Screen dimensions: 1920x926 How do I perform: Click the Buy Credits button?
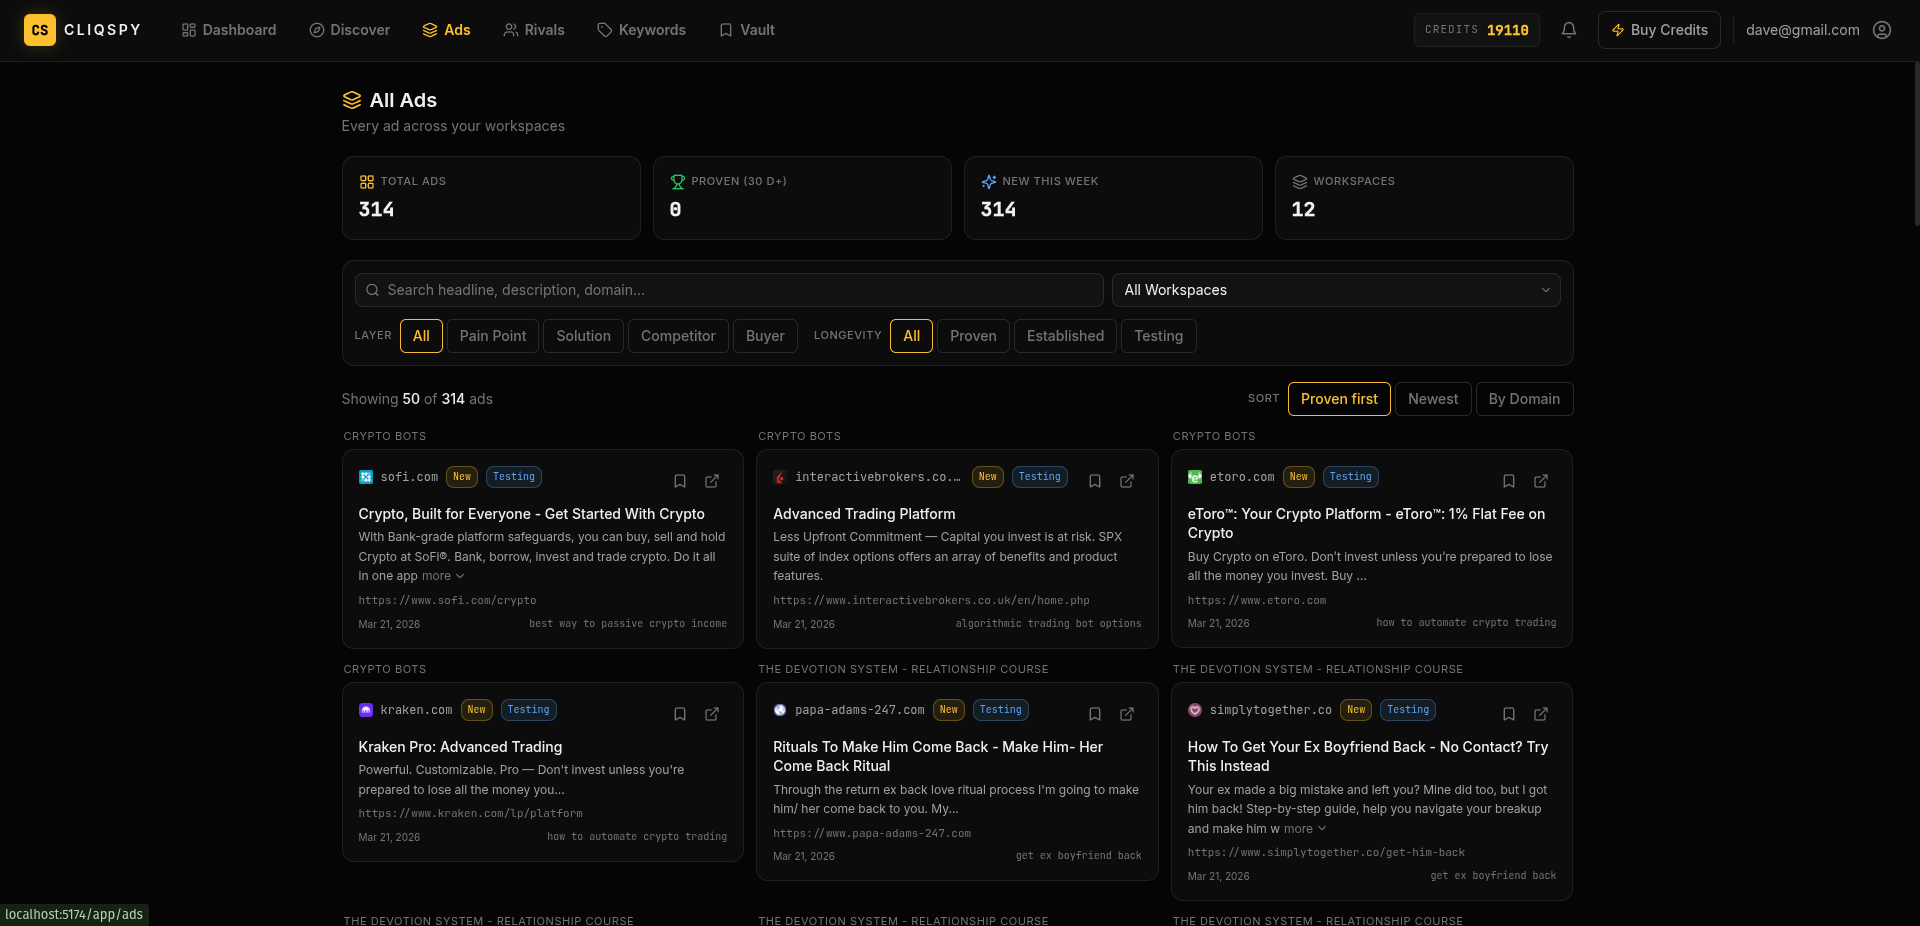point(1658,30)
